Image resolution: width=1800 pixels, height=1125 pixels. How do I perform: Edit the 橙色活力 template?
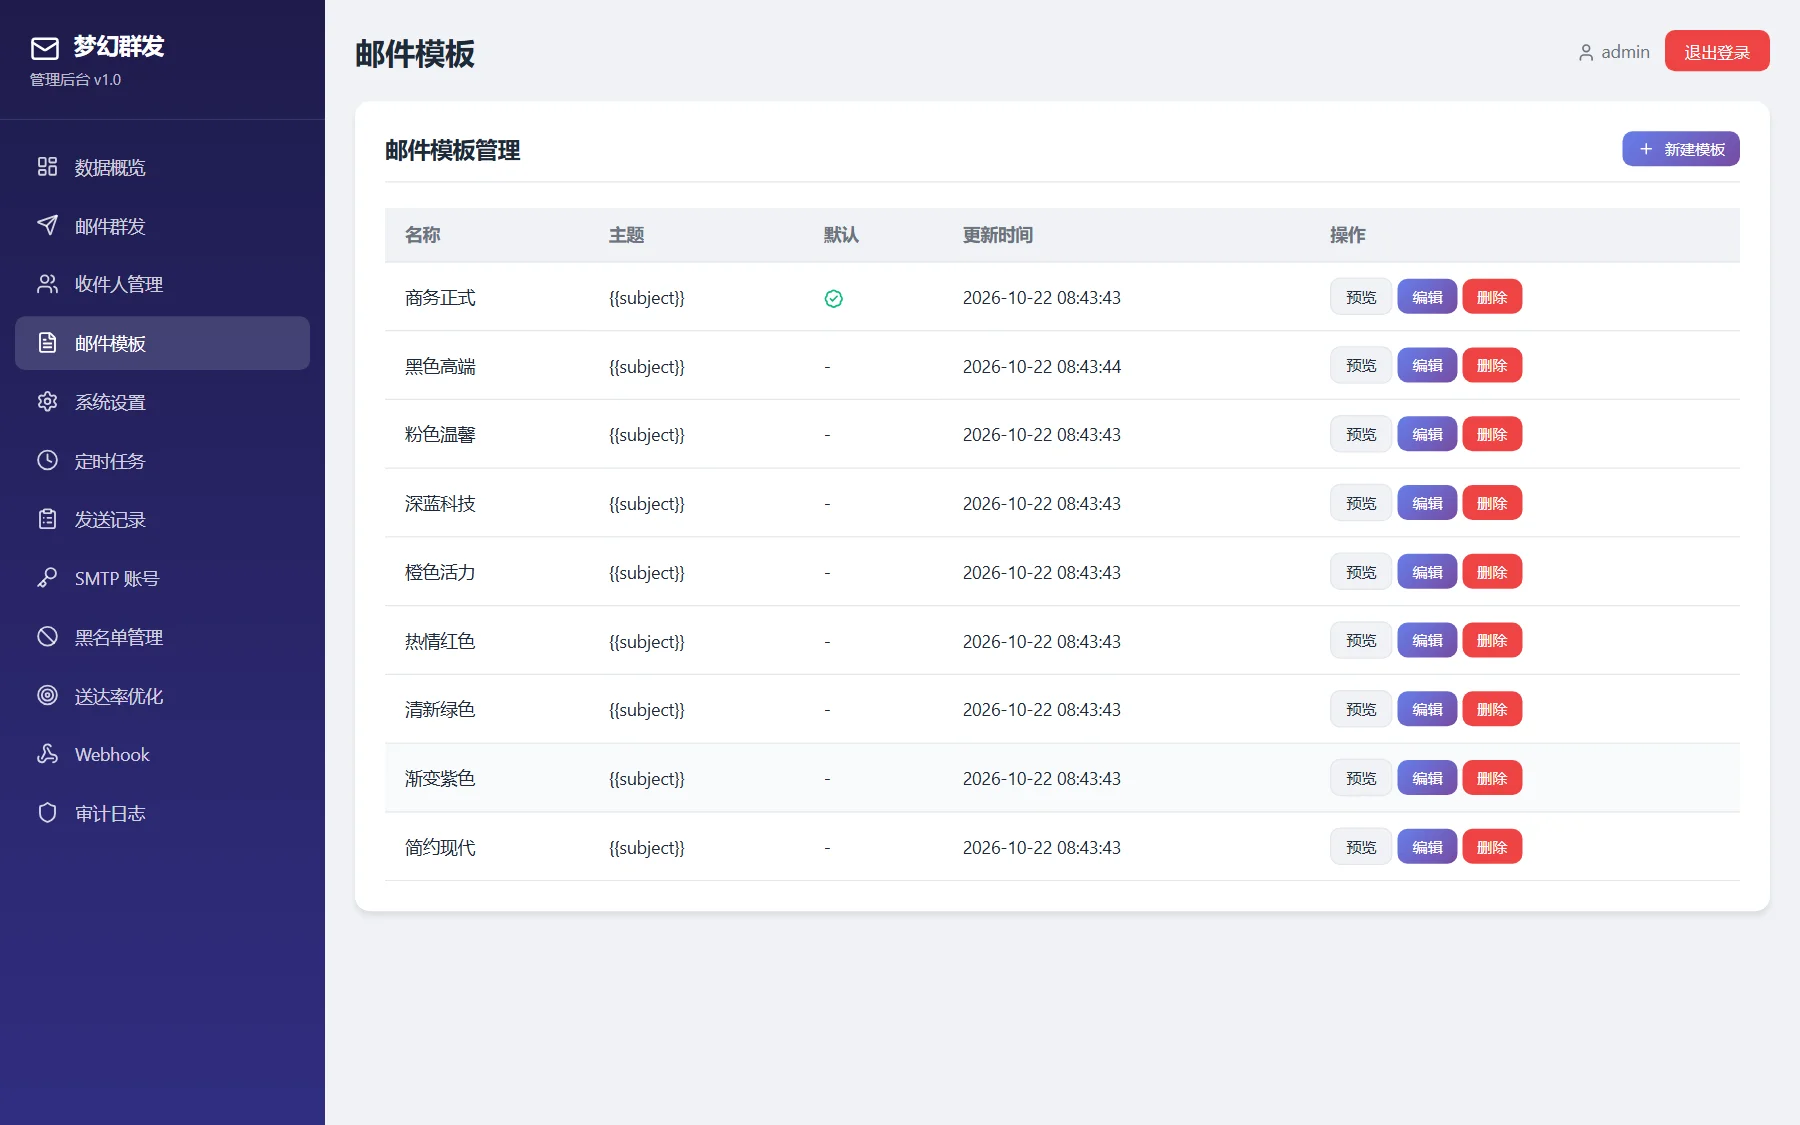pos(1427,572)
